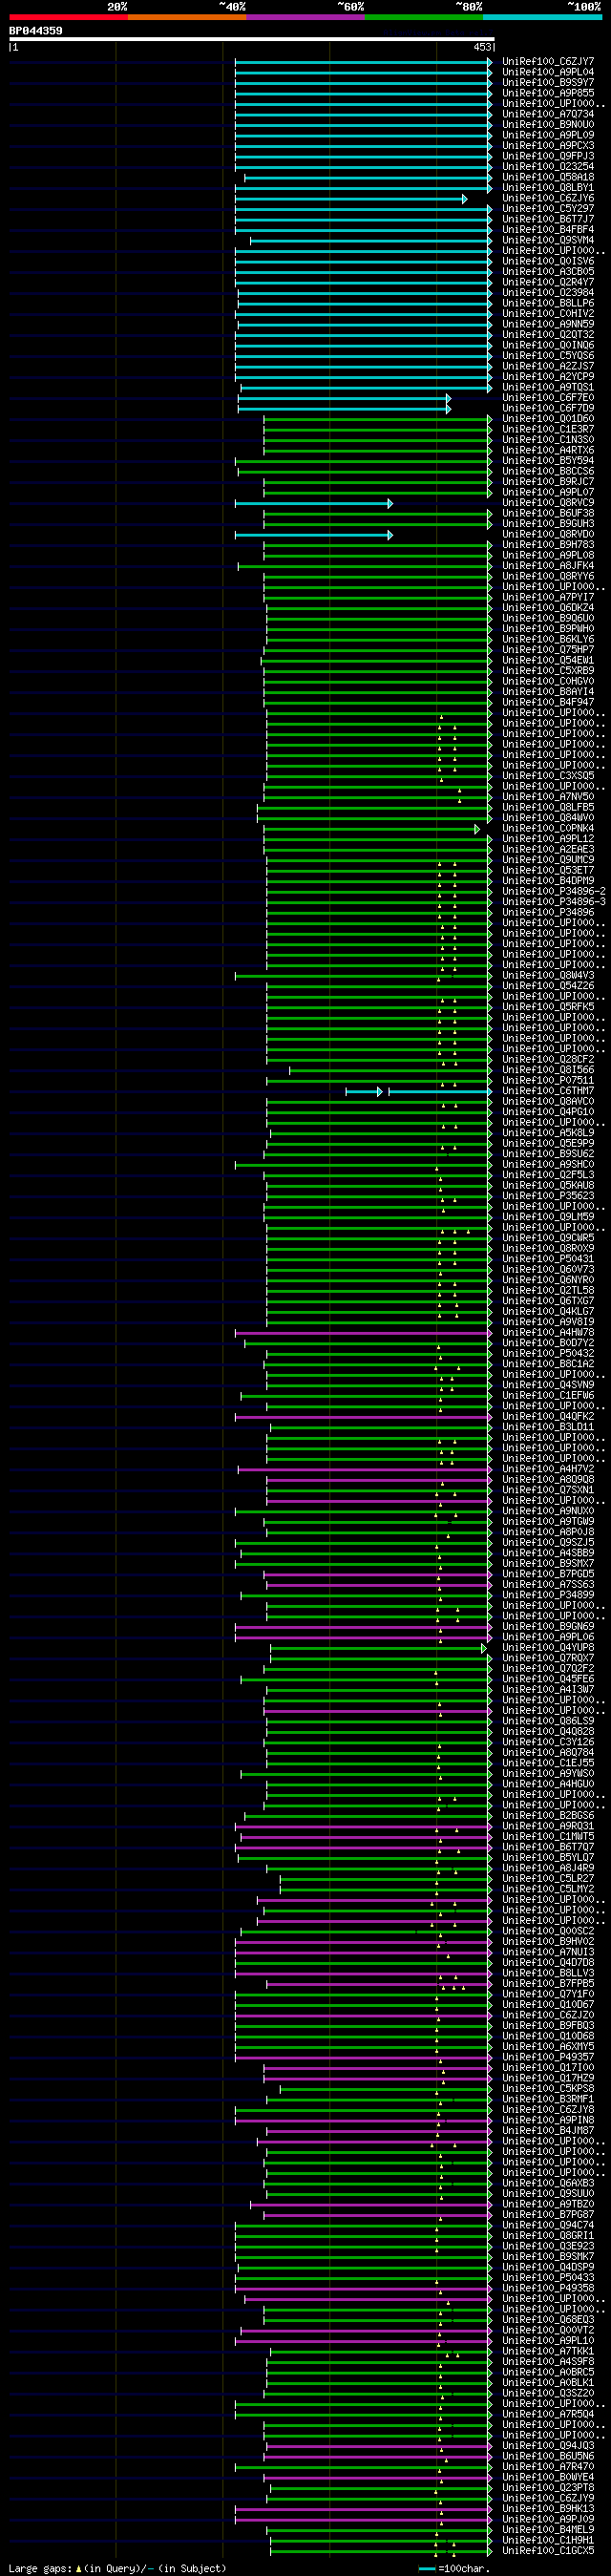
Task: Select label UniRef100_P34896-3
Action: (x=554, y=902)
